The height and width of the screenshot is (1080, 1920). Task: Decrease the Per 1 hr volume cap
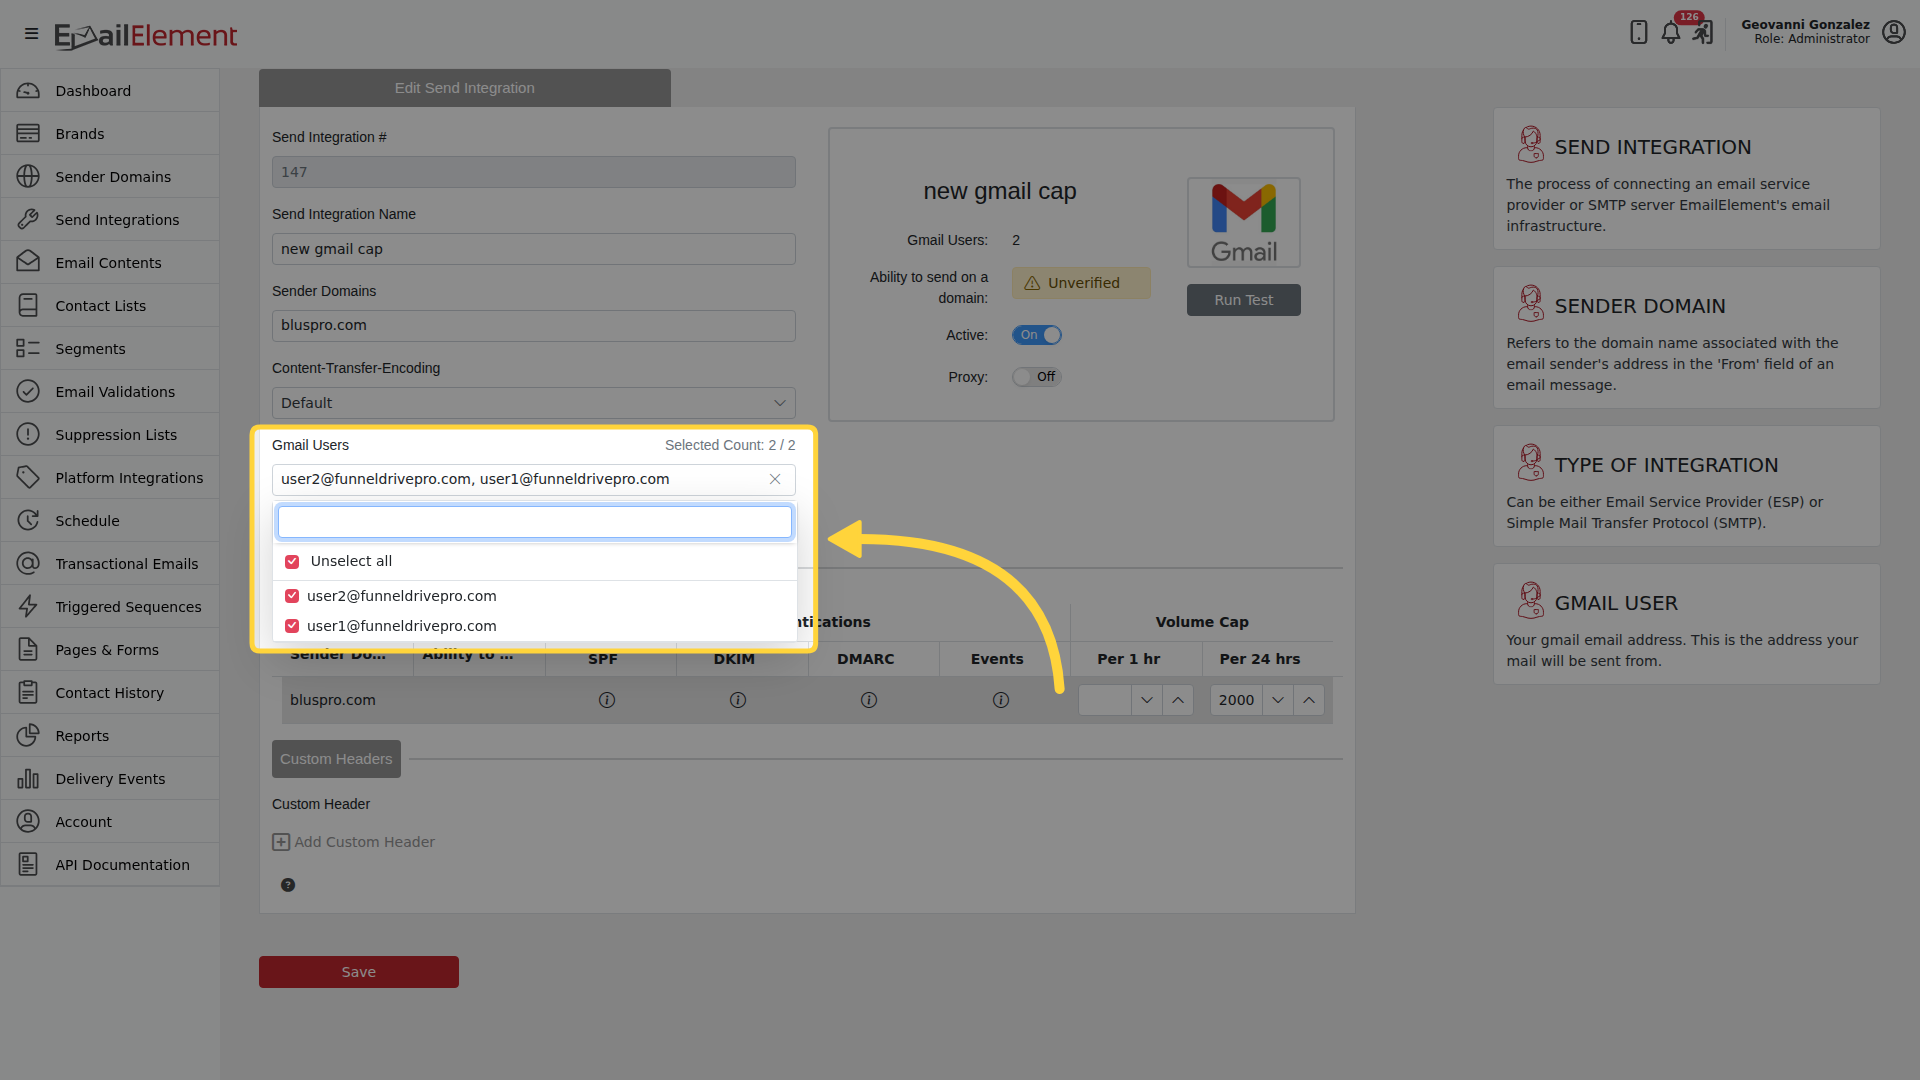[1147, 700]
